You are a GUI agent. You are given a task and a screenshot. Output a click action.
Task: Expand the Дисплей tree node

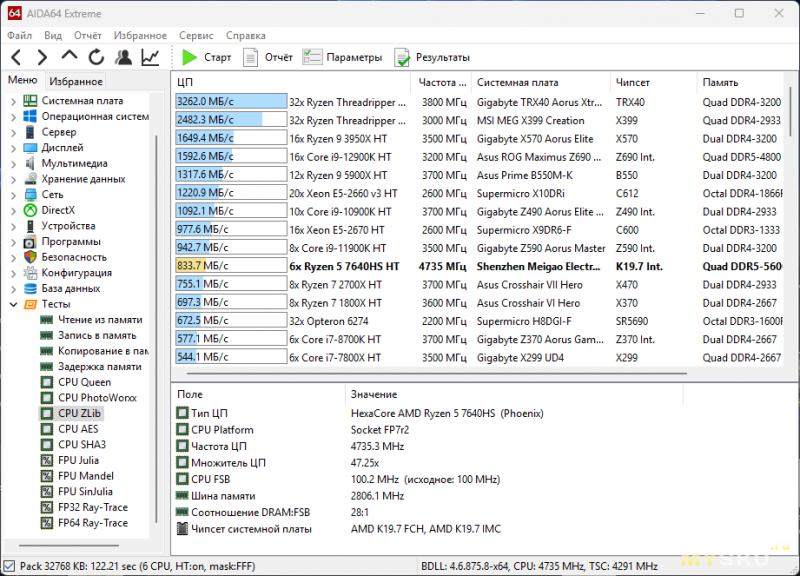(x=13, y=148)
